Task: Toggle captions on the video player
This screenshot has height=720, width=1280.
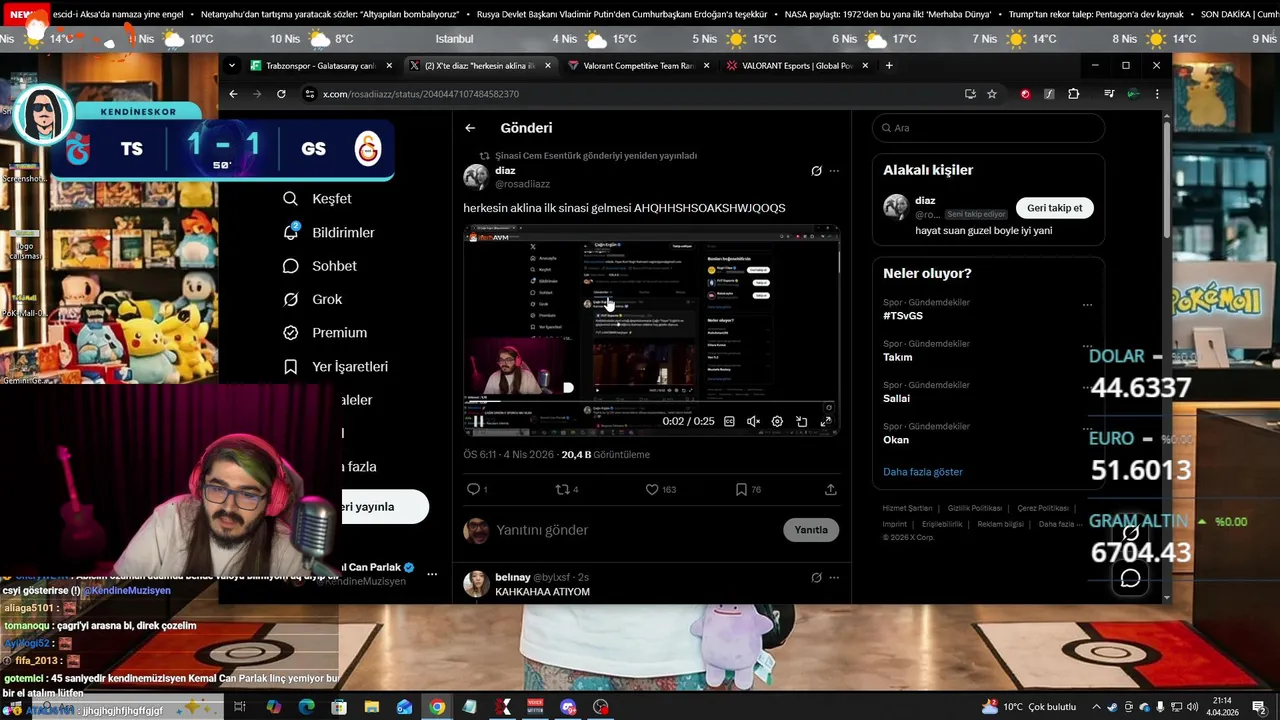Action: [729, 422]
